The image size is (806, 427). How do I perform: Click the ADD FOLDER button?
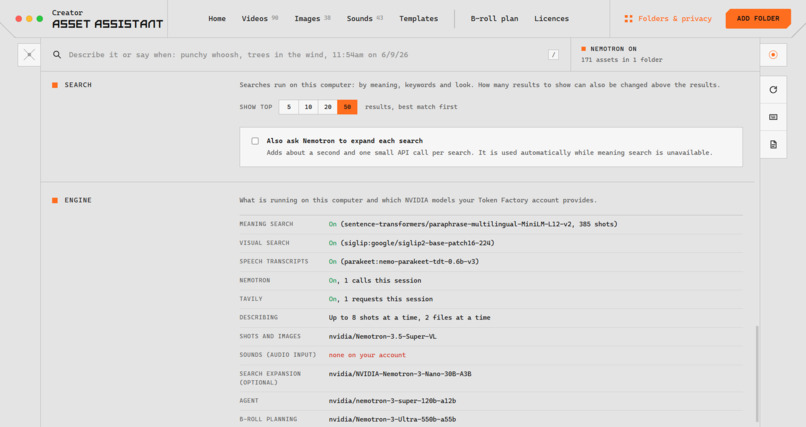(x=758, y=18)
